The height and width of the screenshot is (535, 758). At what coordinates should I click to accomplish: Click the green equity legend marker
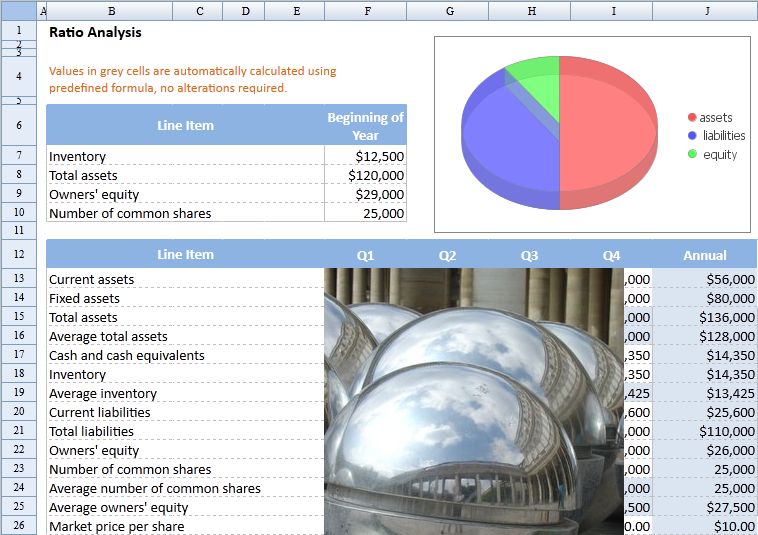(x=692, y=154)
